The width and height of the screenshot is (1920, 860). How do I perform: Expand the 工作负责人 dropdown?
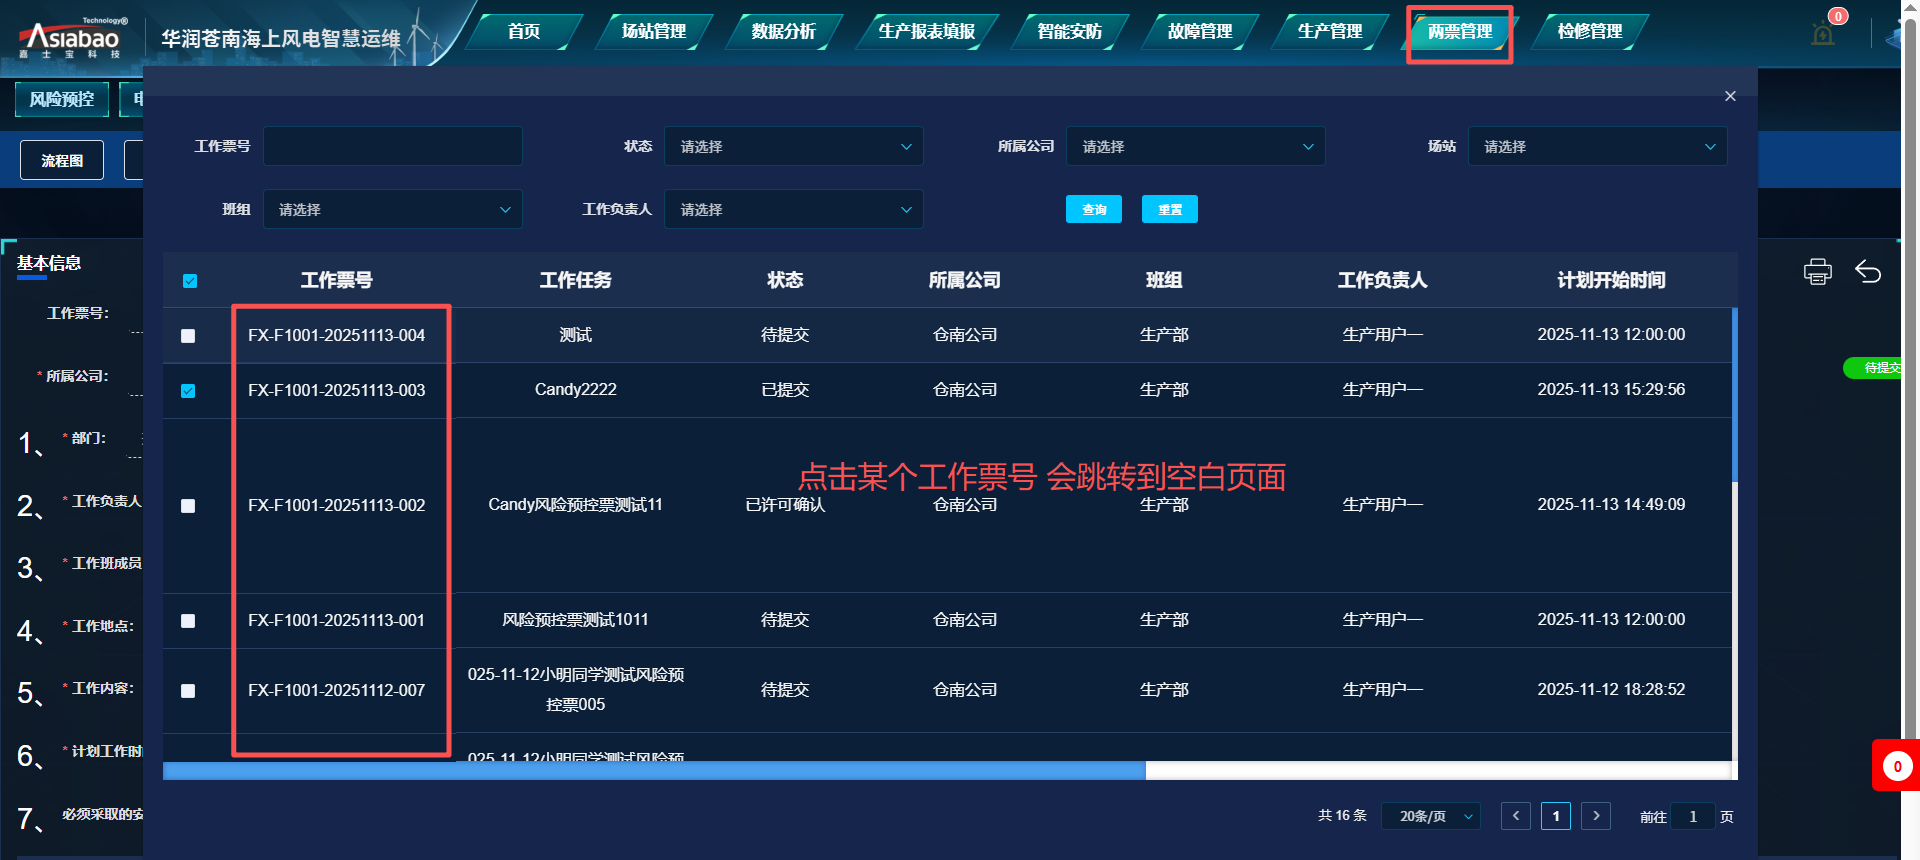coord(793,210)
